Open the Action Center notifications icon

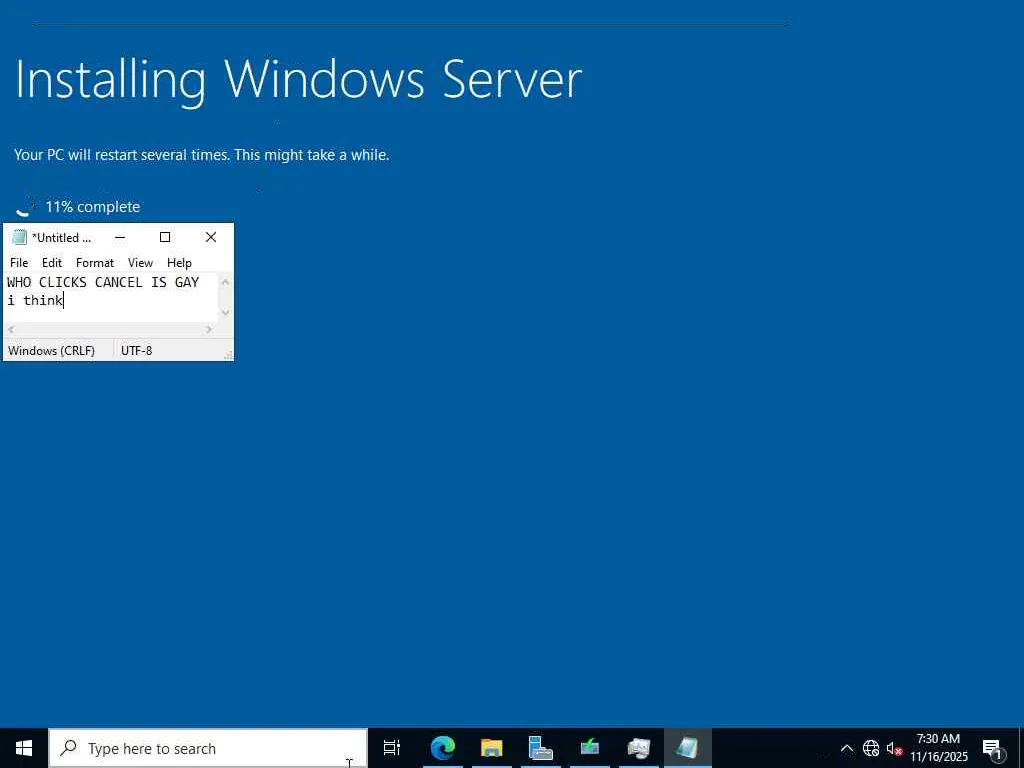(x=993, y=749)
